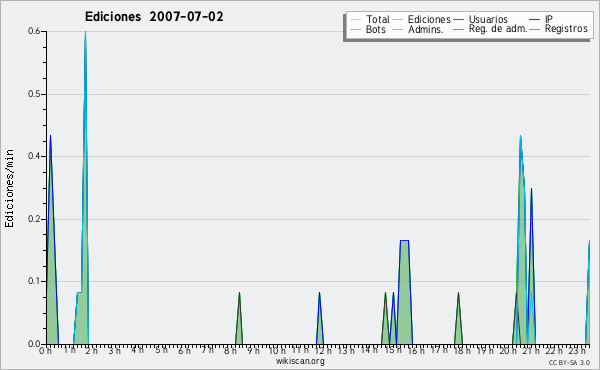Click the orange line swatch beside Bots
600x370 pixels.
355,29
